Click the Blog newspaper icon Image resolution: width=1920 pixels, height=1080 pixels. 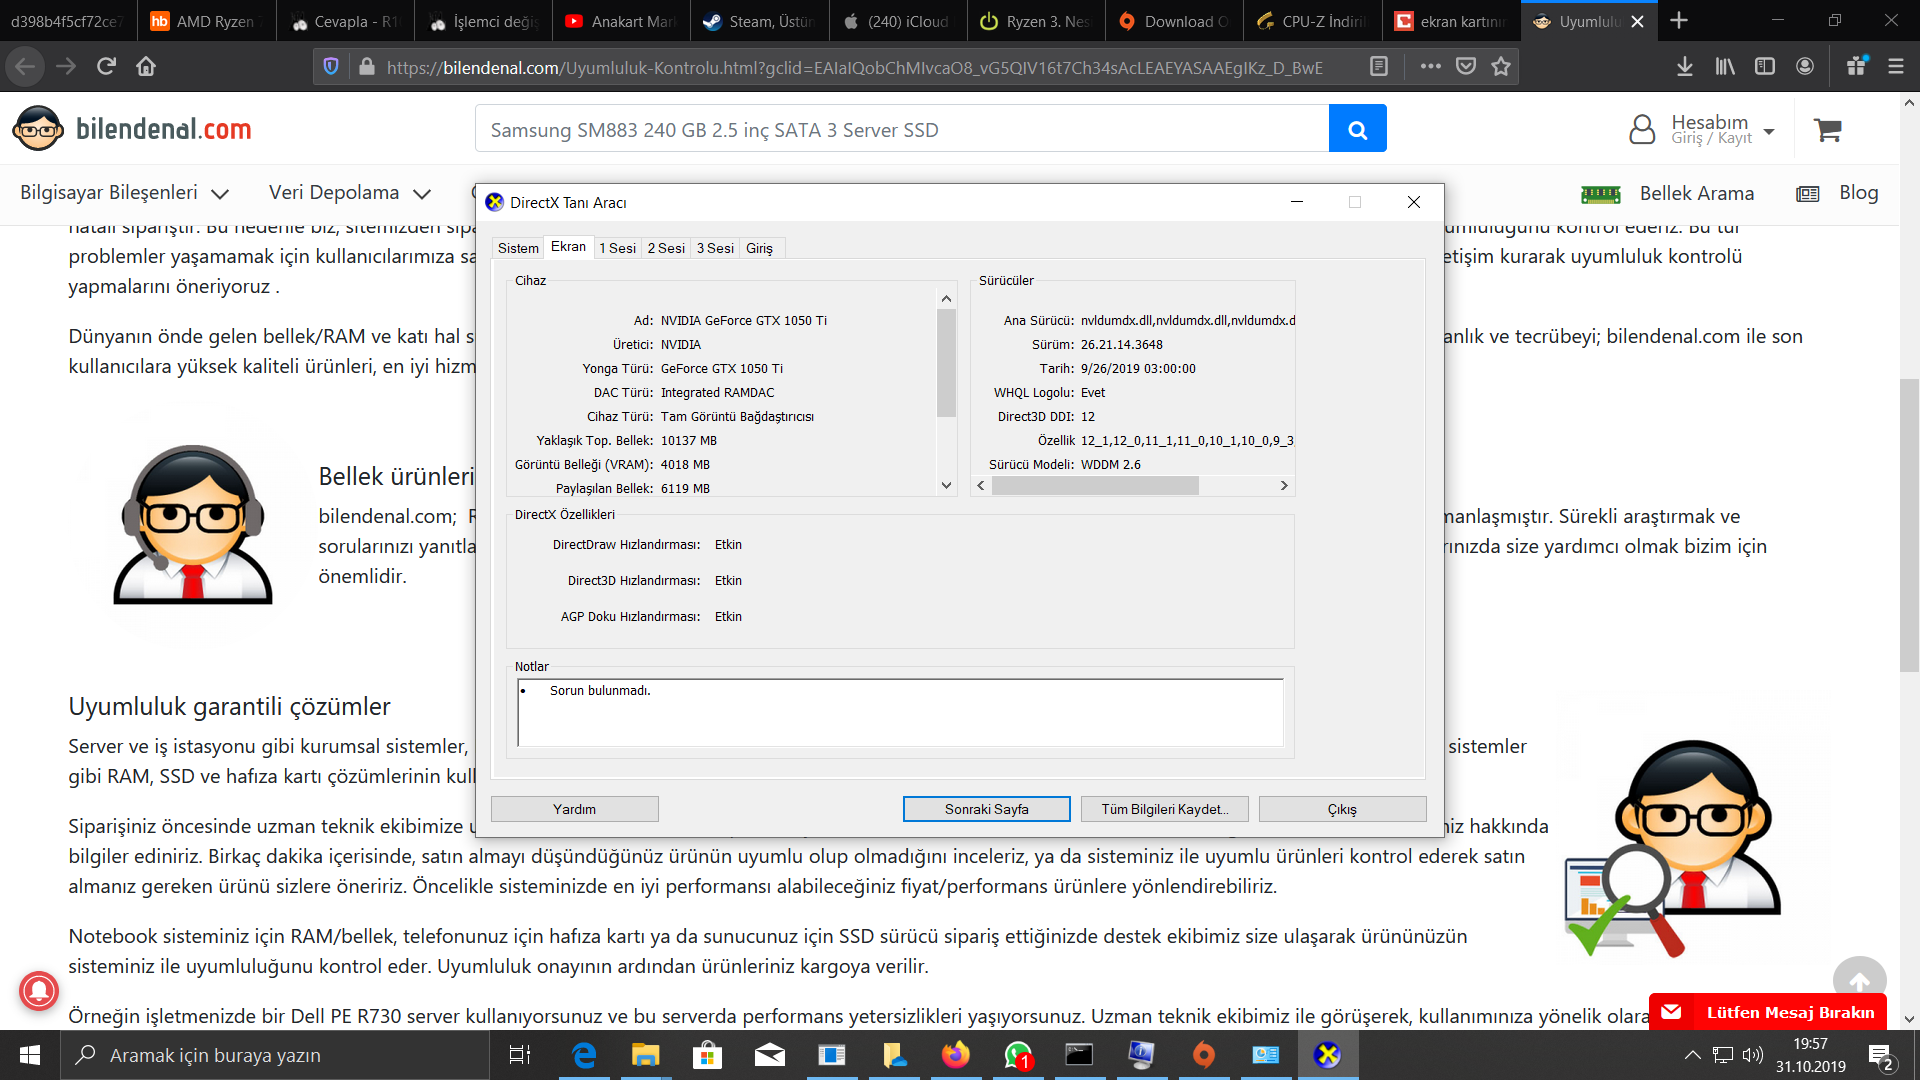(1808, 194)
